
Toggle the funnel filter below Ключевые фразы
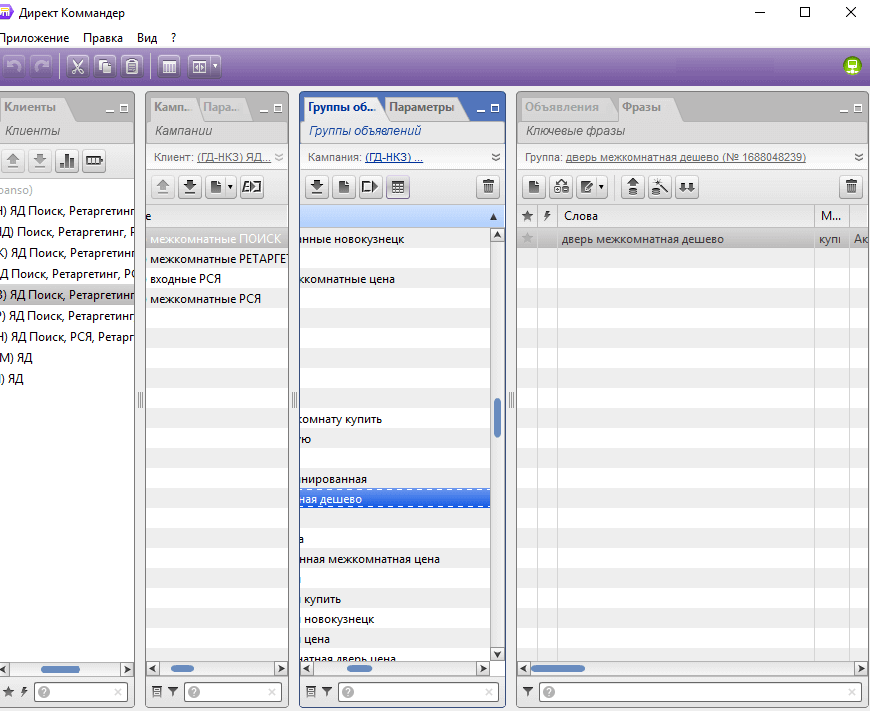(x=528, y=691)
